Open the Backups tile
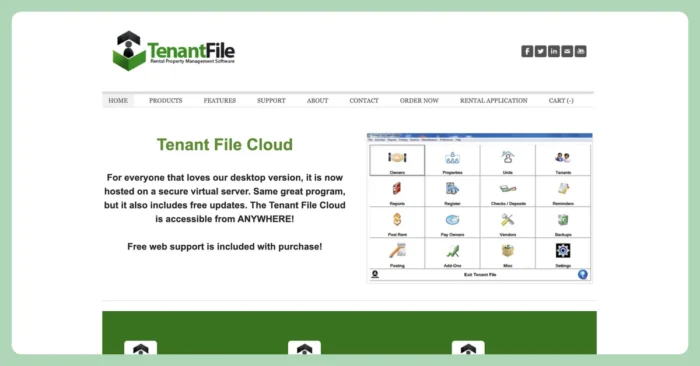 coord(563,222)
